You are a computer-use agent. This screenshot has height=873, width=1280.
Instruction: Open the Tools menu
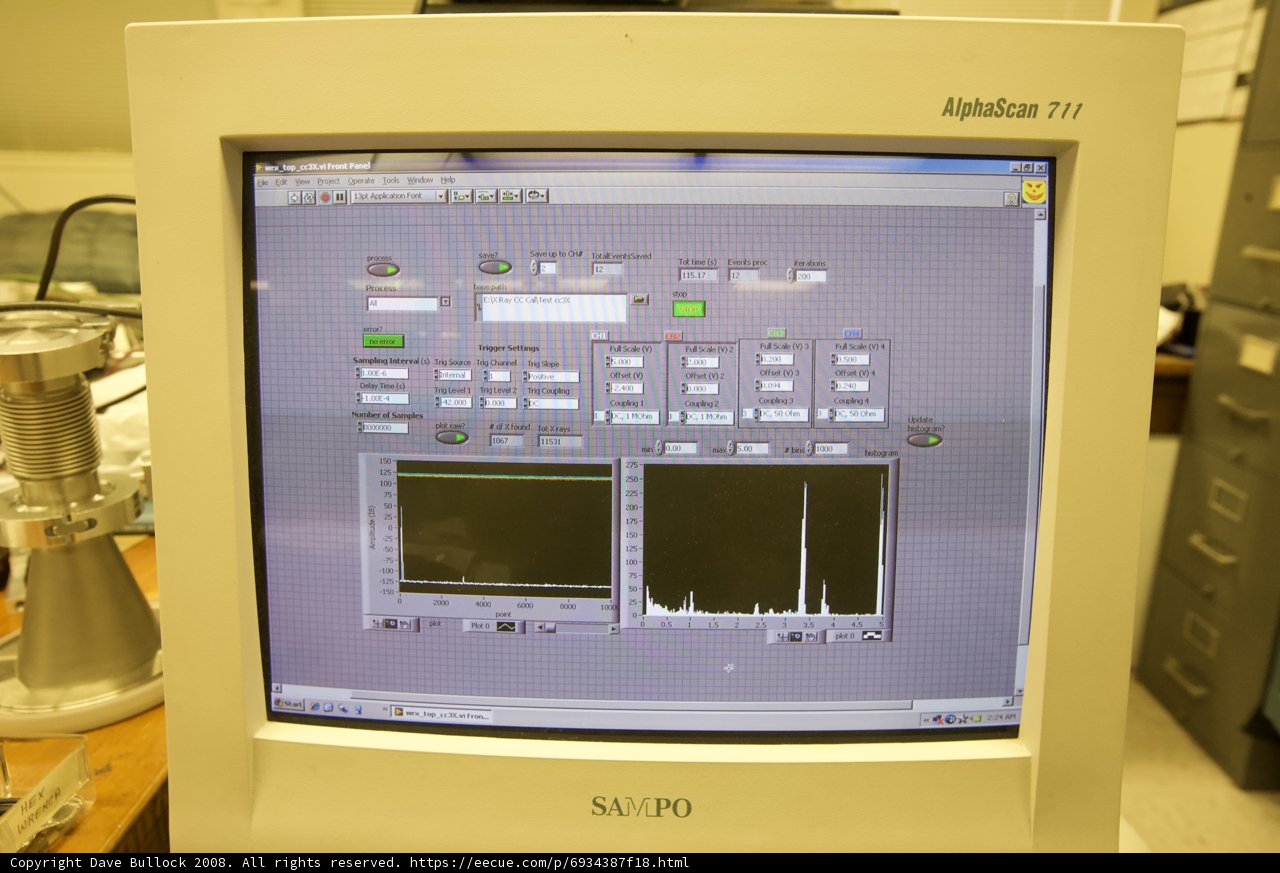pos(390,181)
